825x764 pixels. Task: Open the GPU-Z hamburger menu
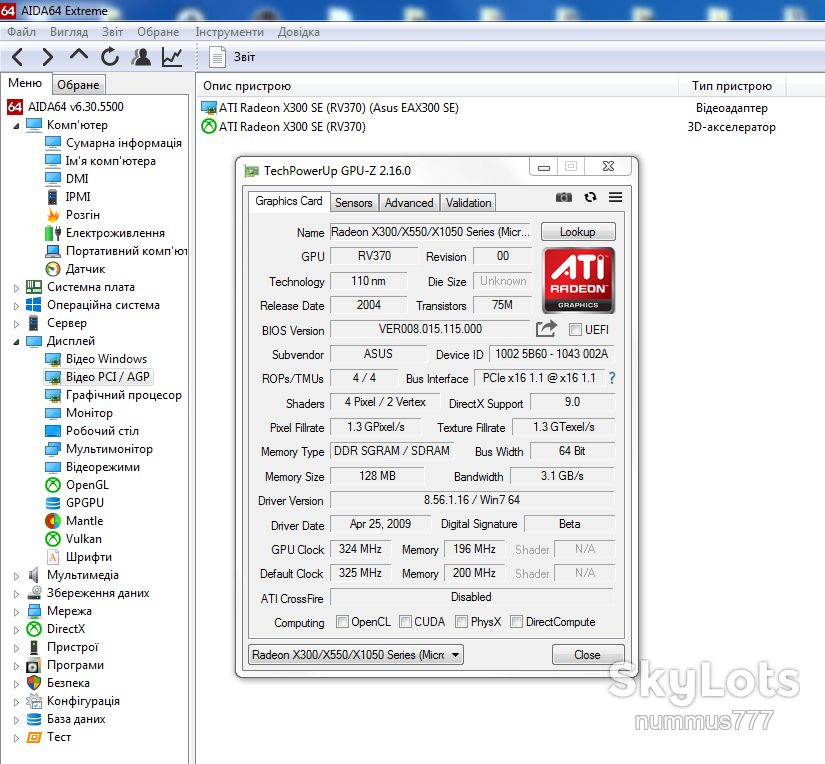pyautogui.click(x=615, y=197)
